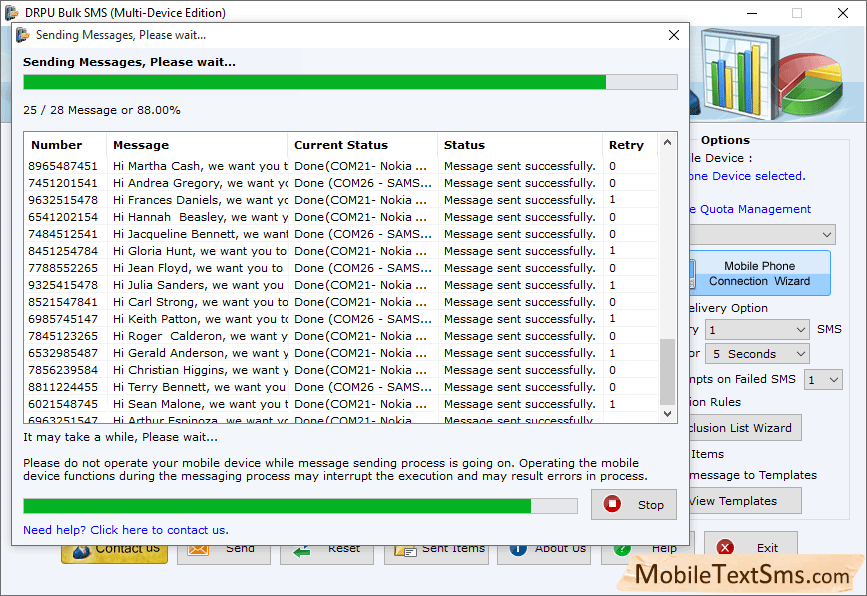
Task: Click the '25 / 28 Message or 88.00%' text
Action: tap(102, 110)
